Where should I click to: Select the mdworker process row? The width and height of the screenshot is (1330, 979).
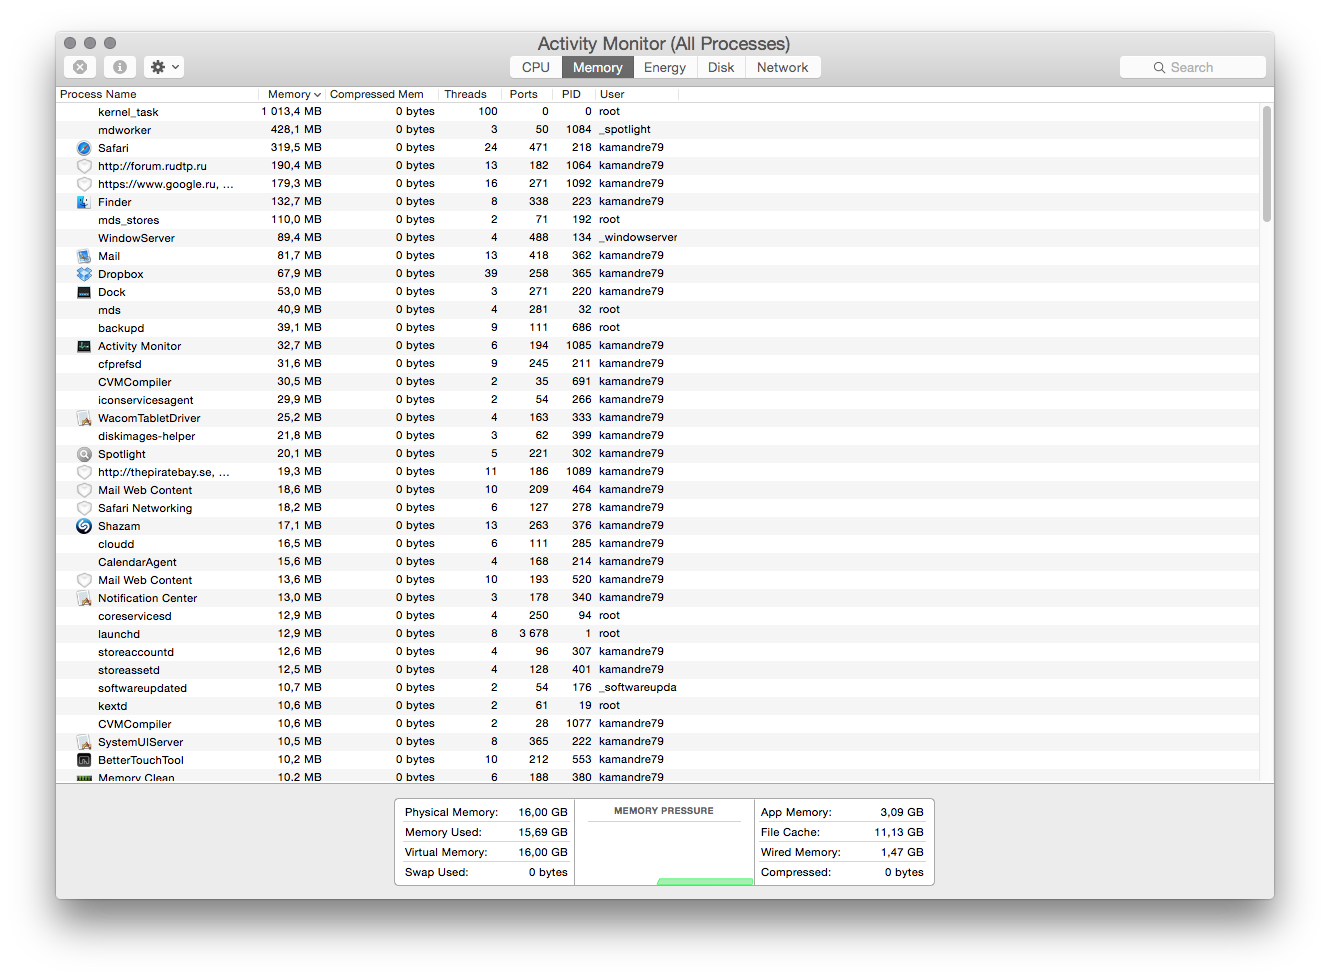658,130
